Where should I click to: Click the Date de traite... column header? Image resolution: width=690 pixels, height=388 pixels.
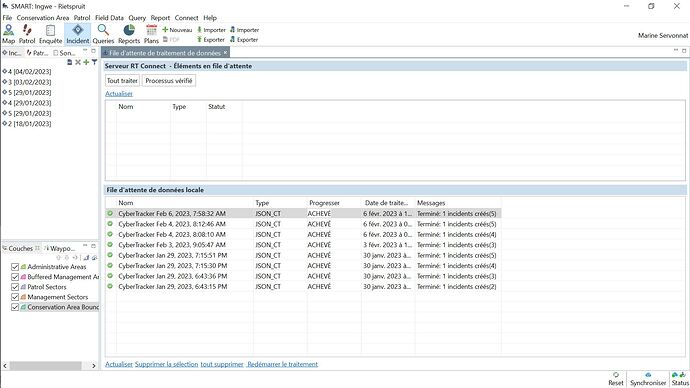pyautogui.click(x=388, y=203)
